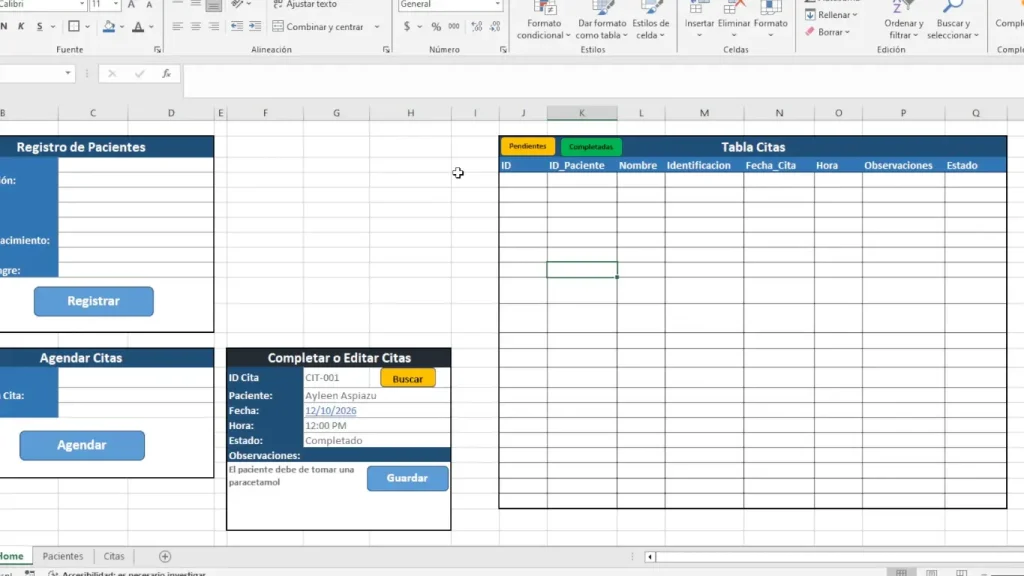Apply thousands separator style
The image size is (1024, 576).
coord(454,27)
